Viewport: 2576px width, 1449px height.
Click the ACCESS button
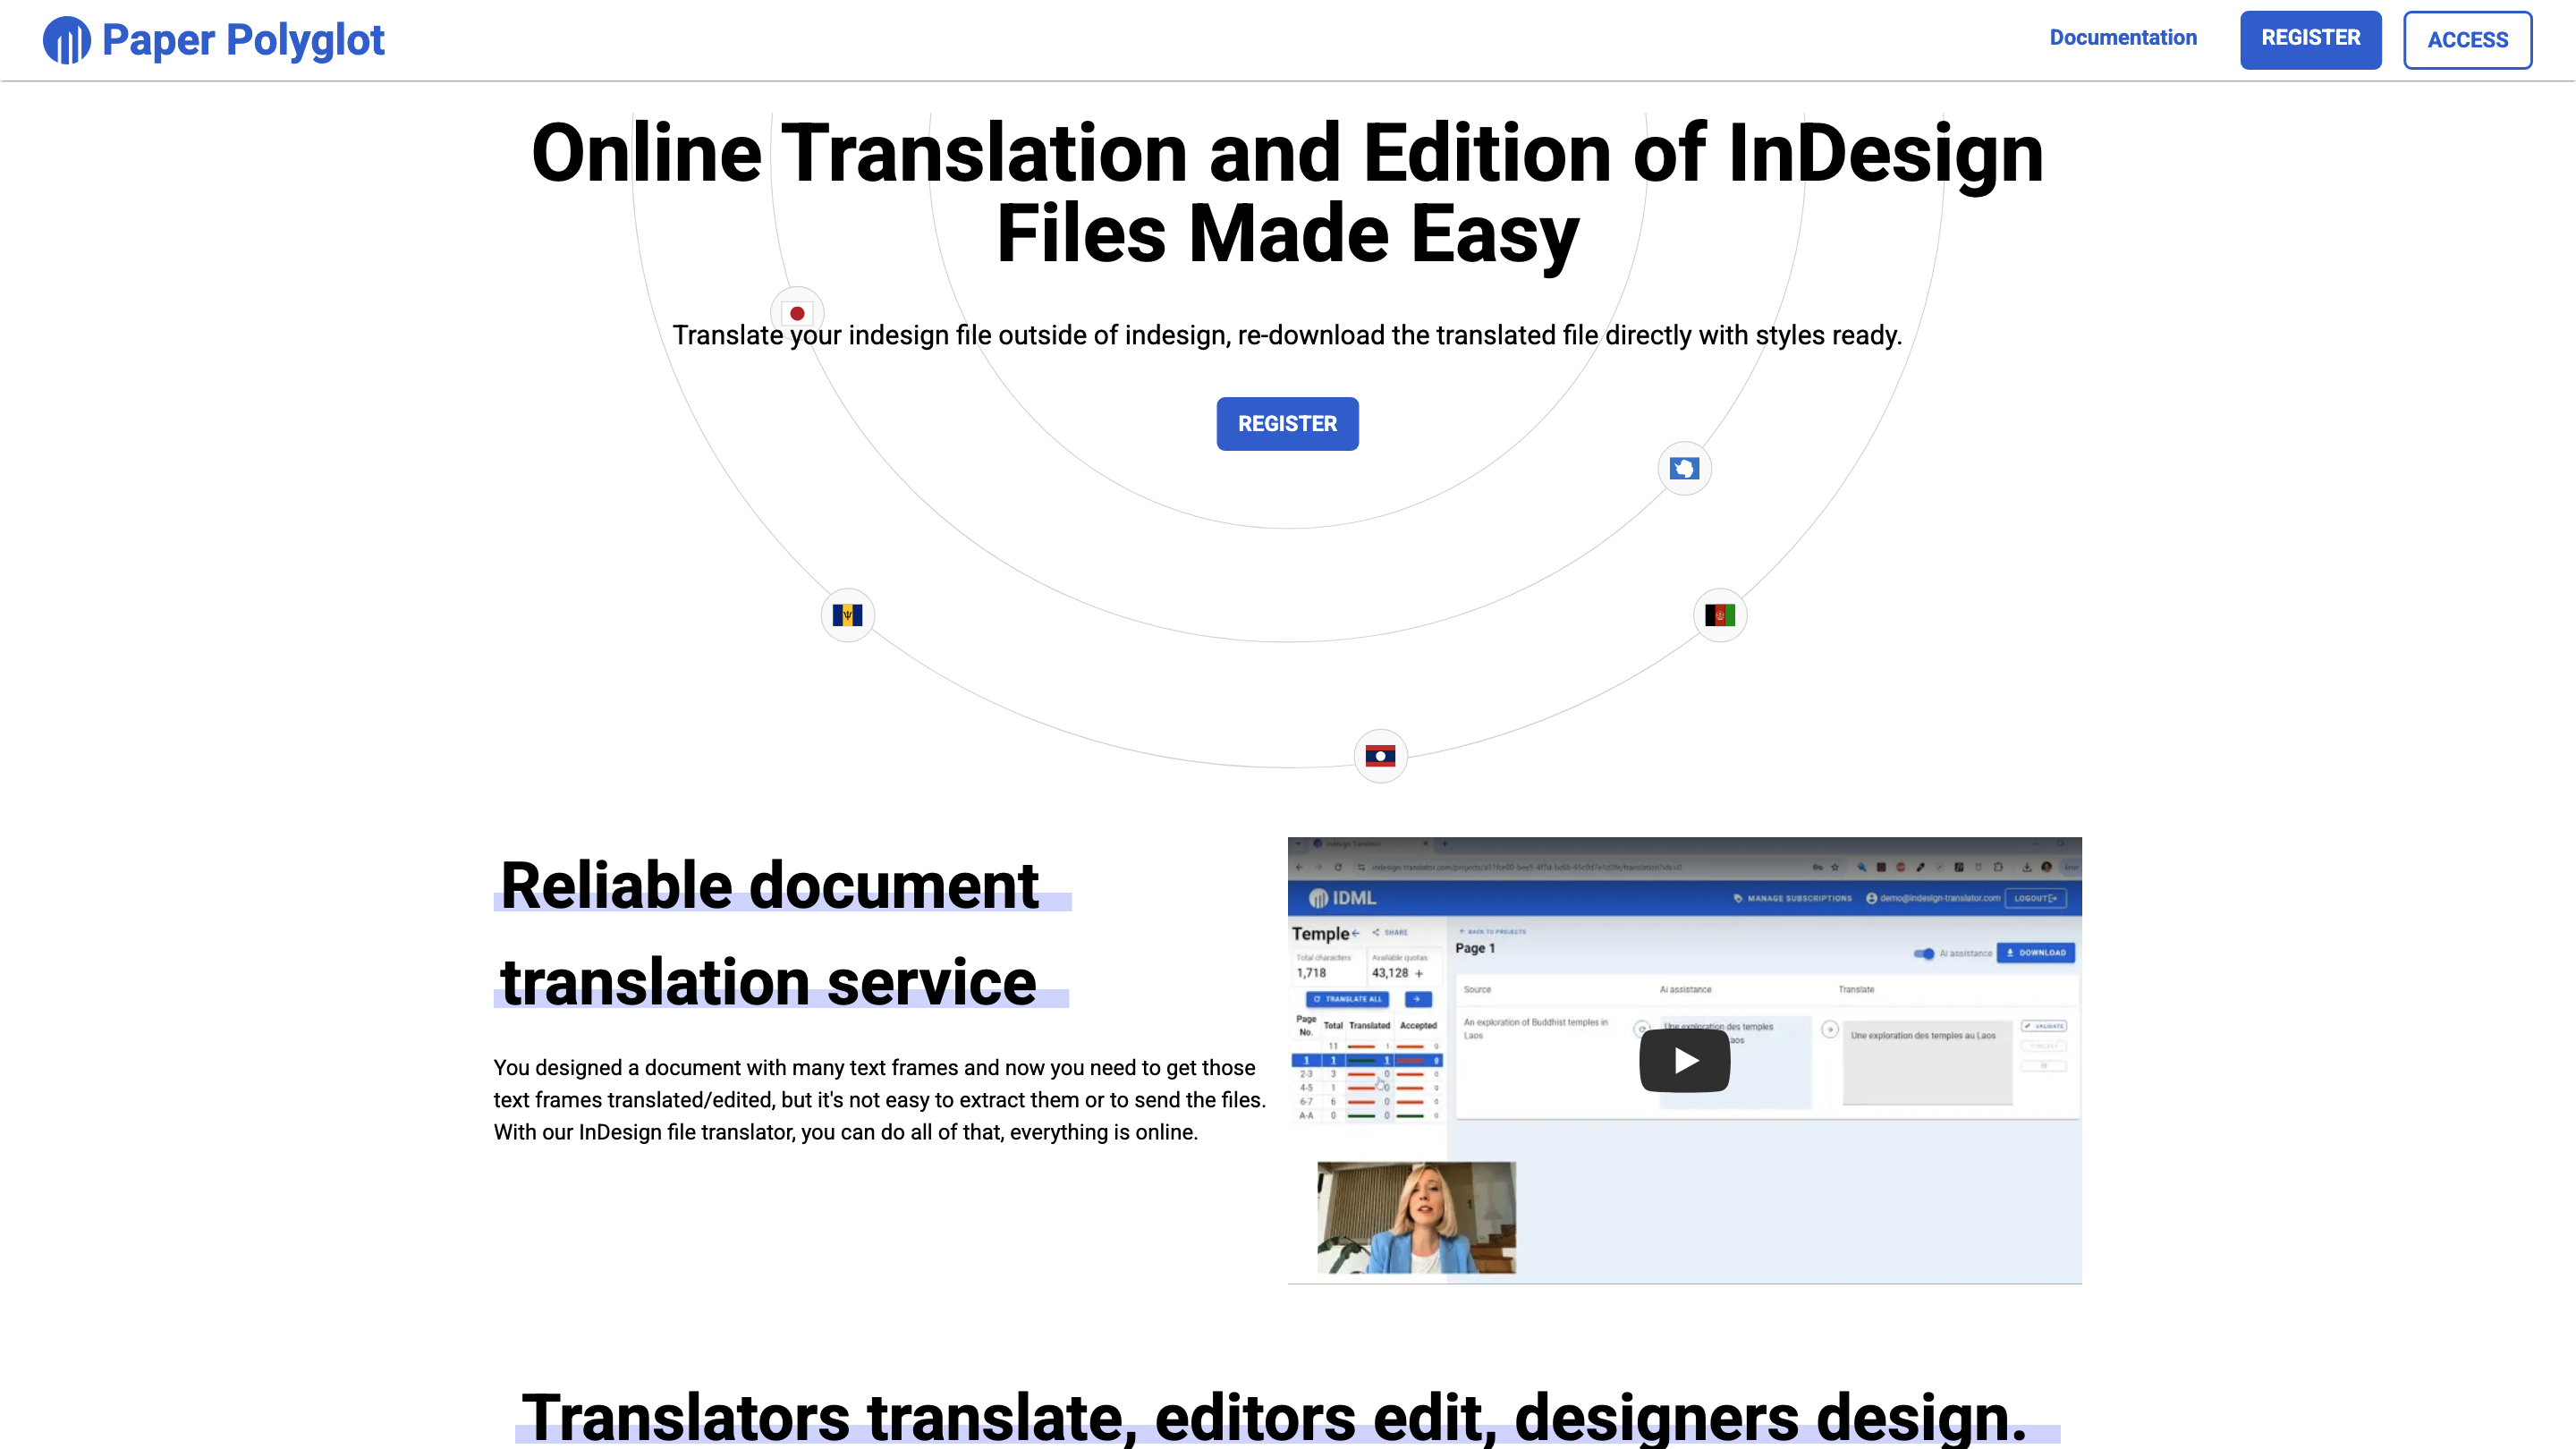(2467, 40)
